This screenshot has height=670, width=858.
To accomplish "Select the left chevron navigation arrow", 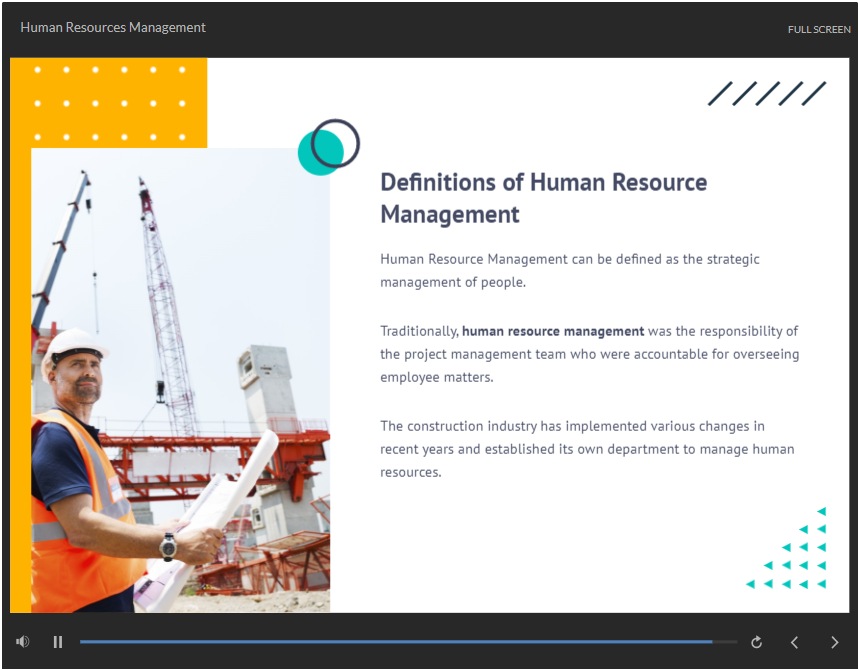I will (795, 642).
